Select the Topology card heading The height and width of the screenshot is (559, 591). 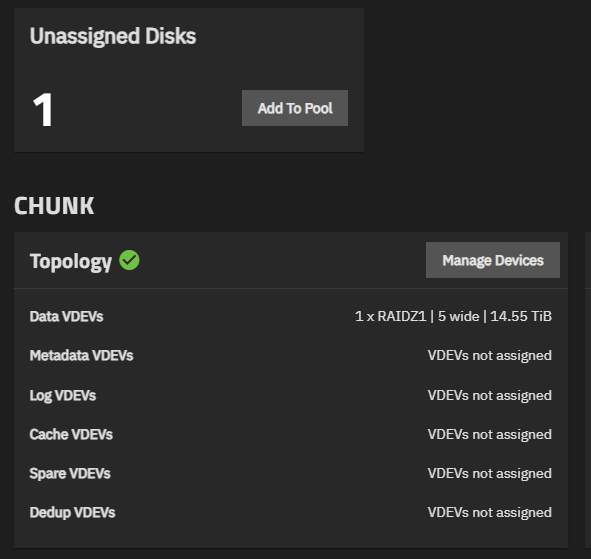click(71, 261)
